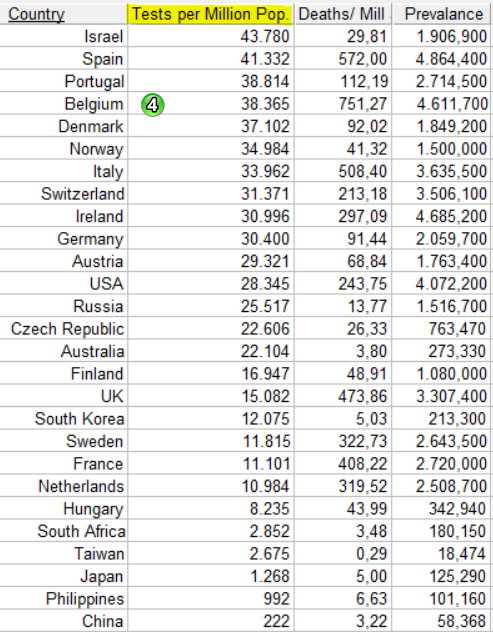Click the highlighted Tests per Million Pop. header

tap(210, 15)
